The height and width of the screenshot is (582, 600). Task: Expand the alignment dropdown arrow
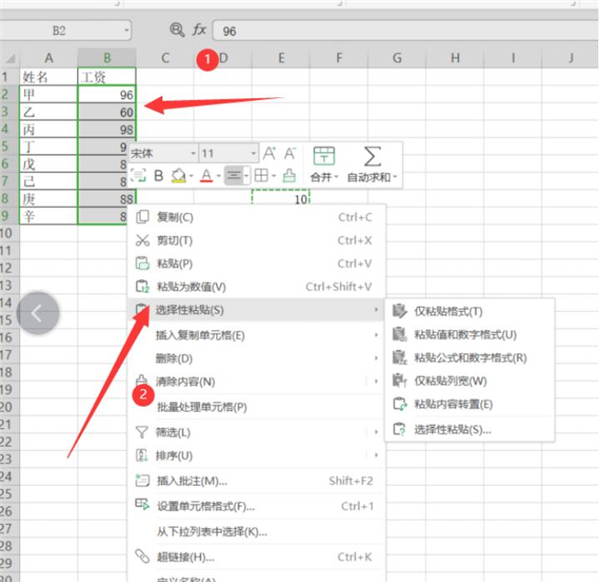[x=246, y=176]
